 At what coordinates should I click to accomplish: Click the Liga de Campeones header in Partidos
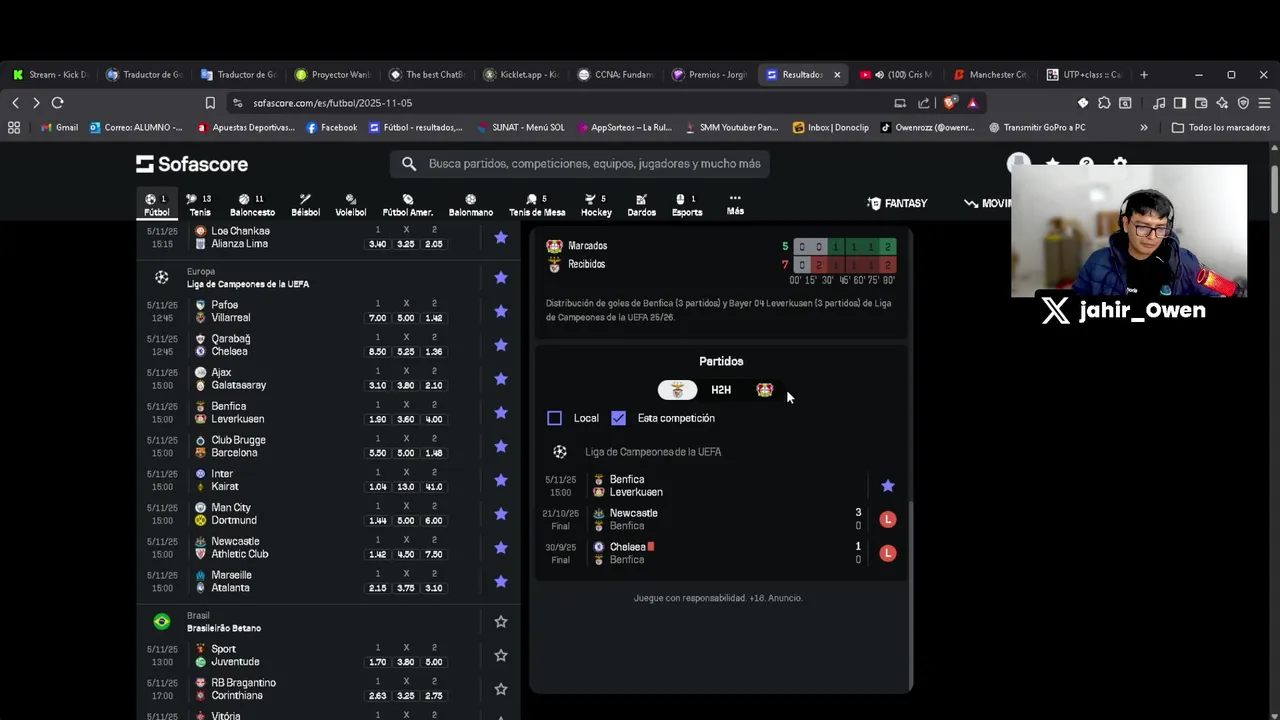click(x=653, y=452)
